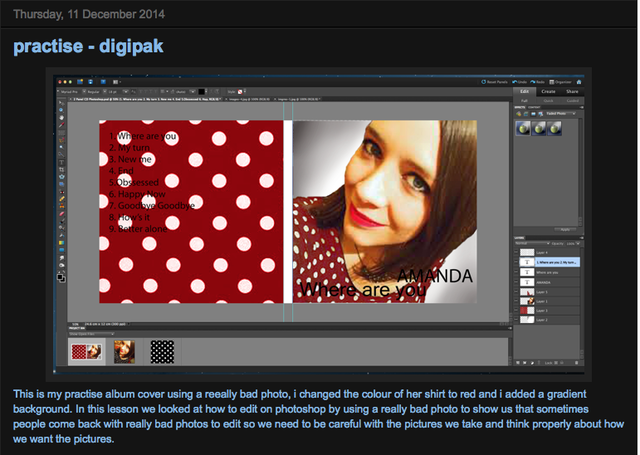Show Filters in the Effects panel
This screenshot has height=455, width=640.
point(518,114)
